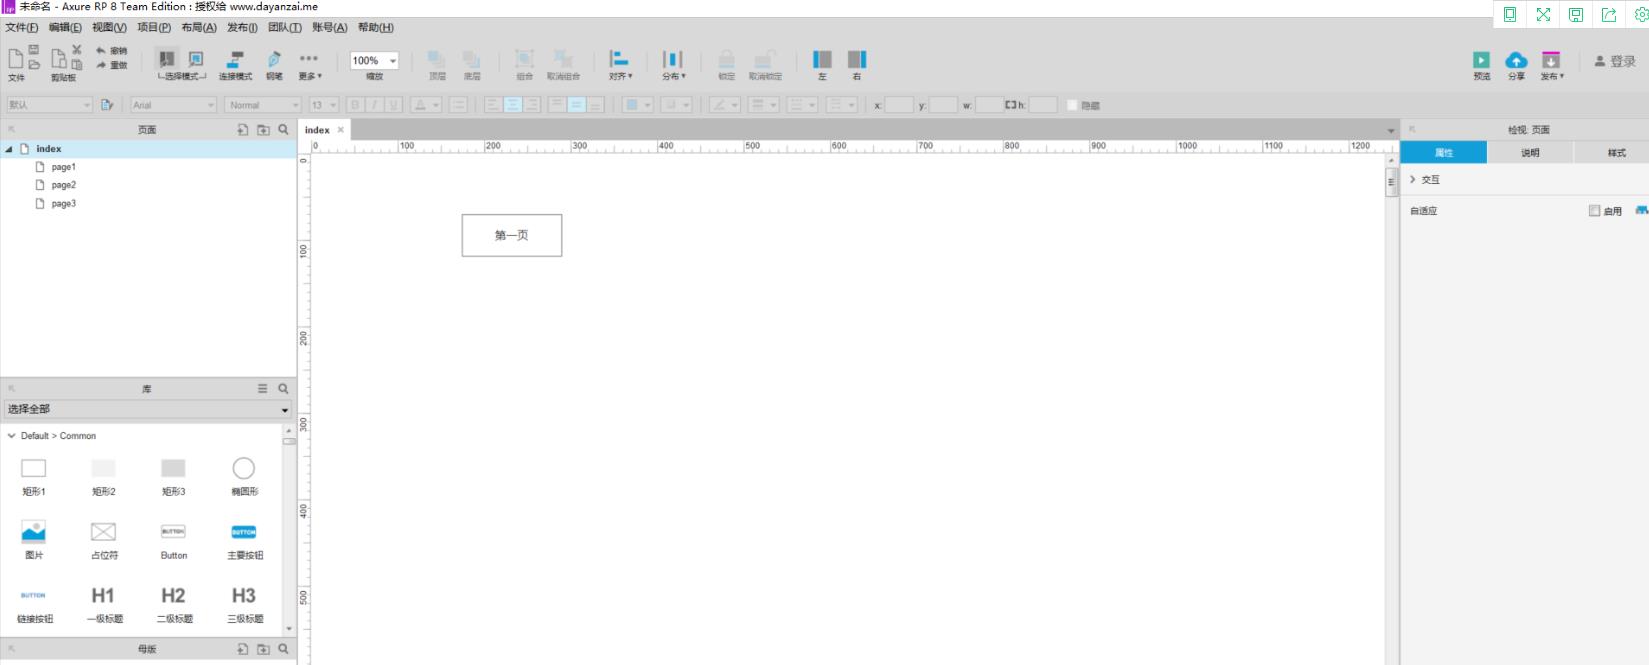The width and height of the screenshot is (1649, 665).
Task: Add a new folder in Pages panel
Action: click(263, 130)
